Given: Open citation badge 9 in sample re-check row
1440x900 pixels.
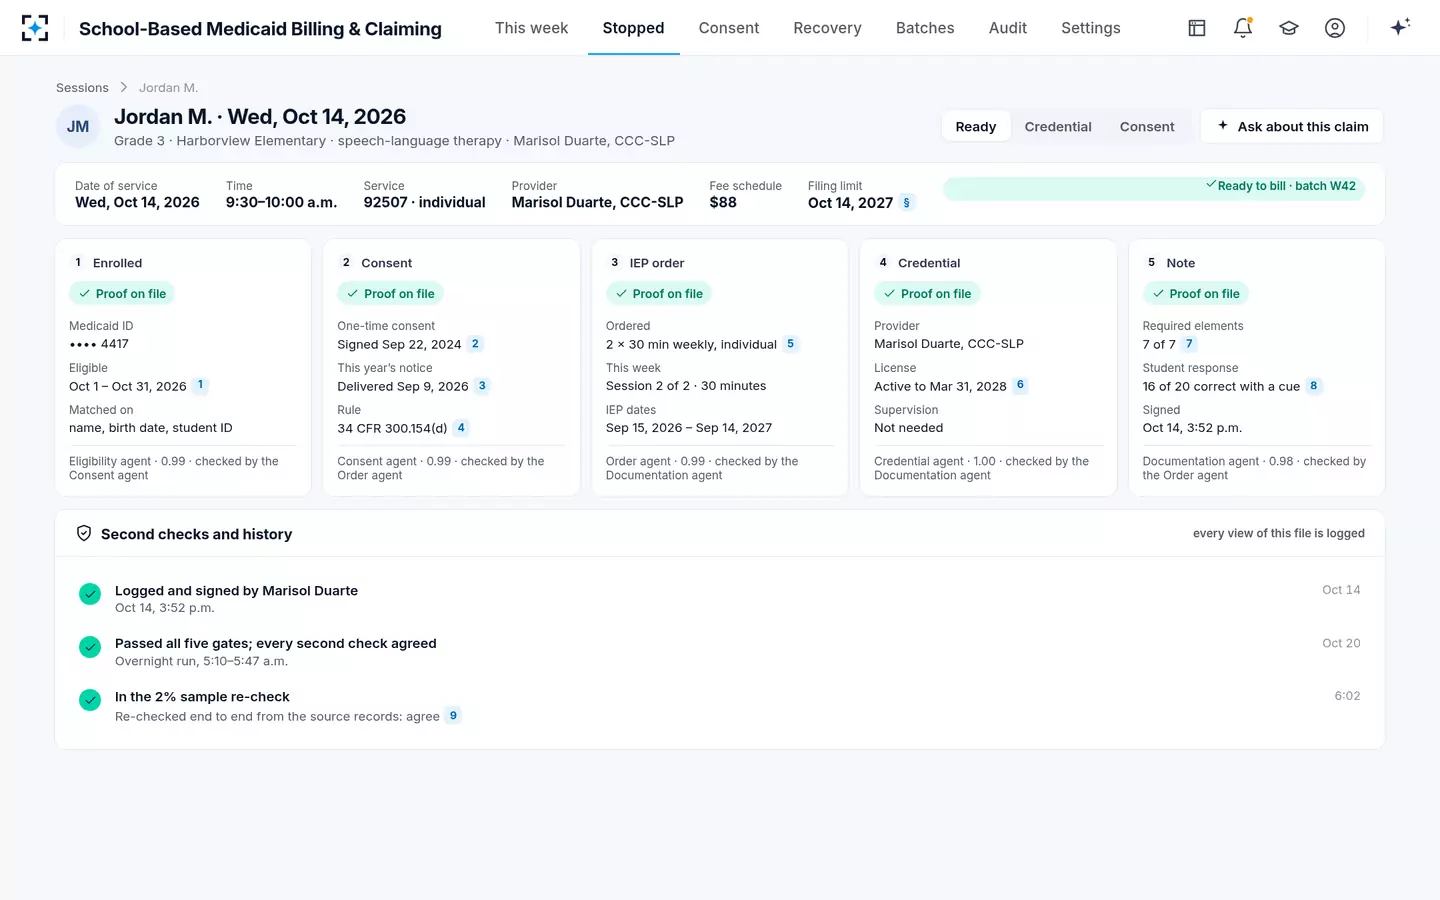Looking at the screenshot, I should tap(453, 716).
